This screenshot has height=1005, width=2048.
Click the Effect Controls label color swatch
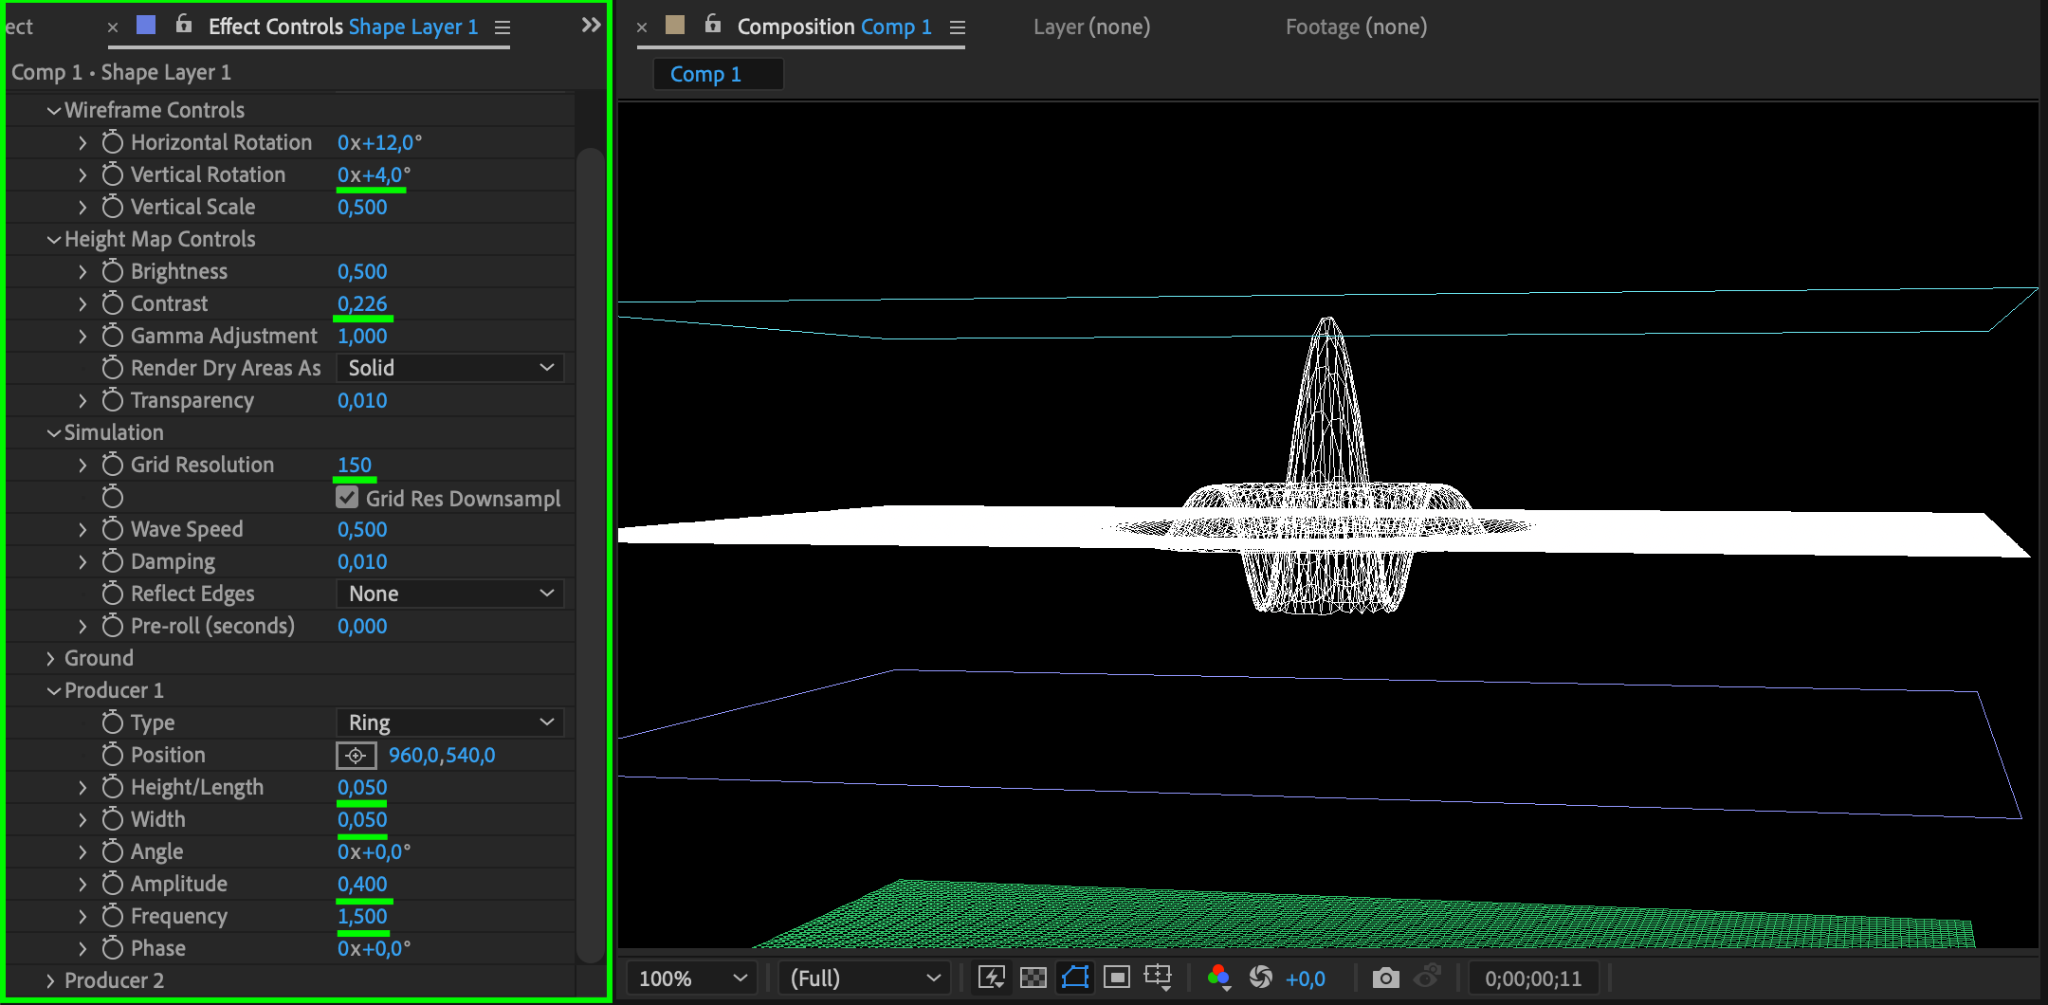(146, 25)
